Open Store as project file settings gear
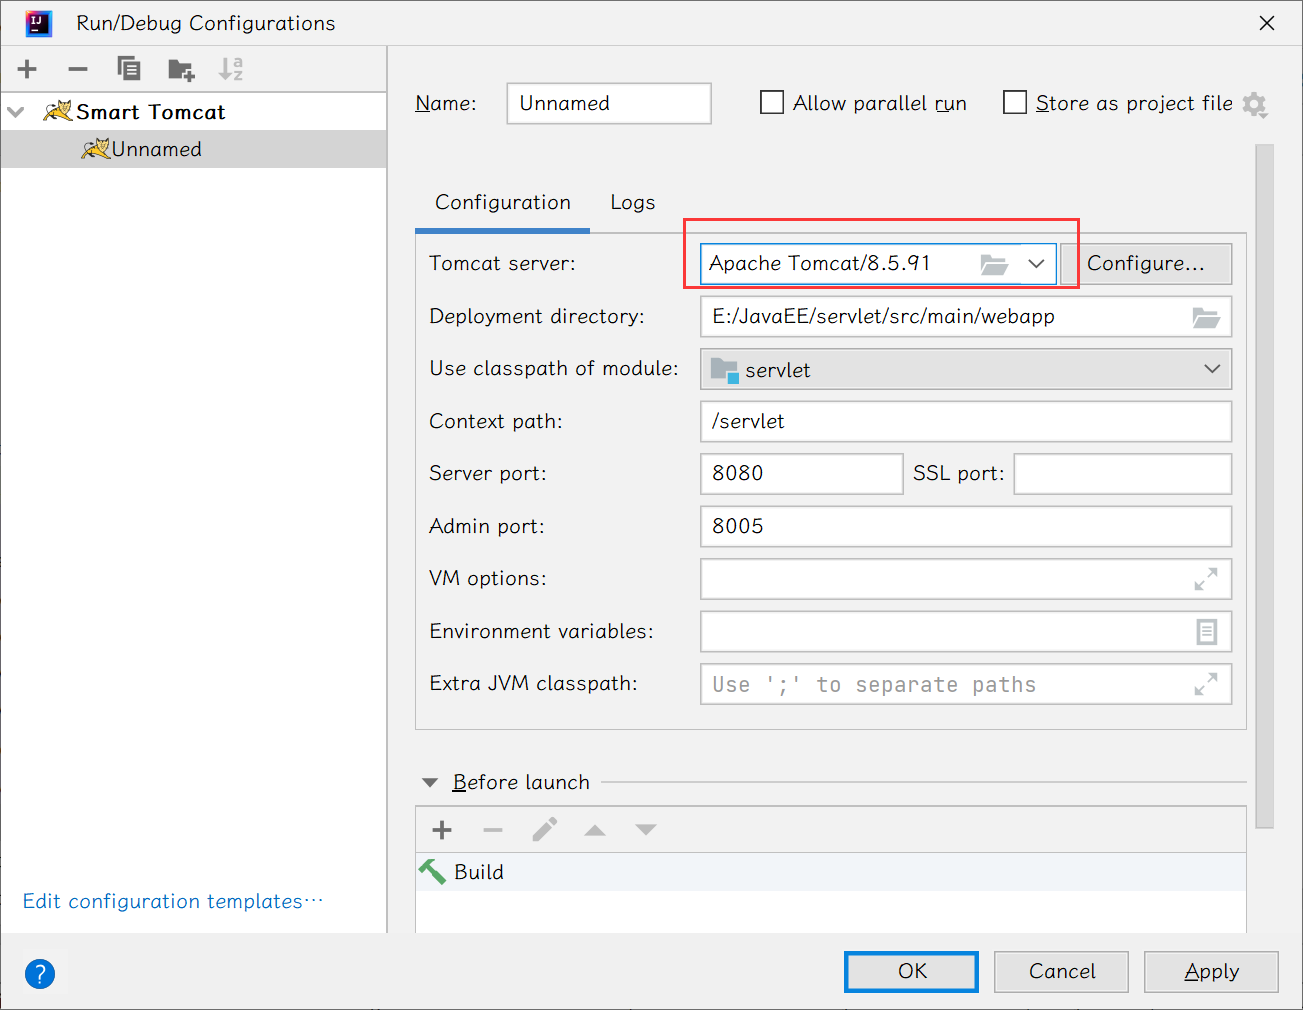 [1255, 104]
